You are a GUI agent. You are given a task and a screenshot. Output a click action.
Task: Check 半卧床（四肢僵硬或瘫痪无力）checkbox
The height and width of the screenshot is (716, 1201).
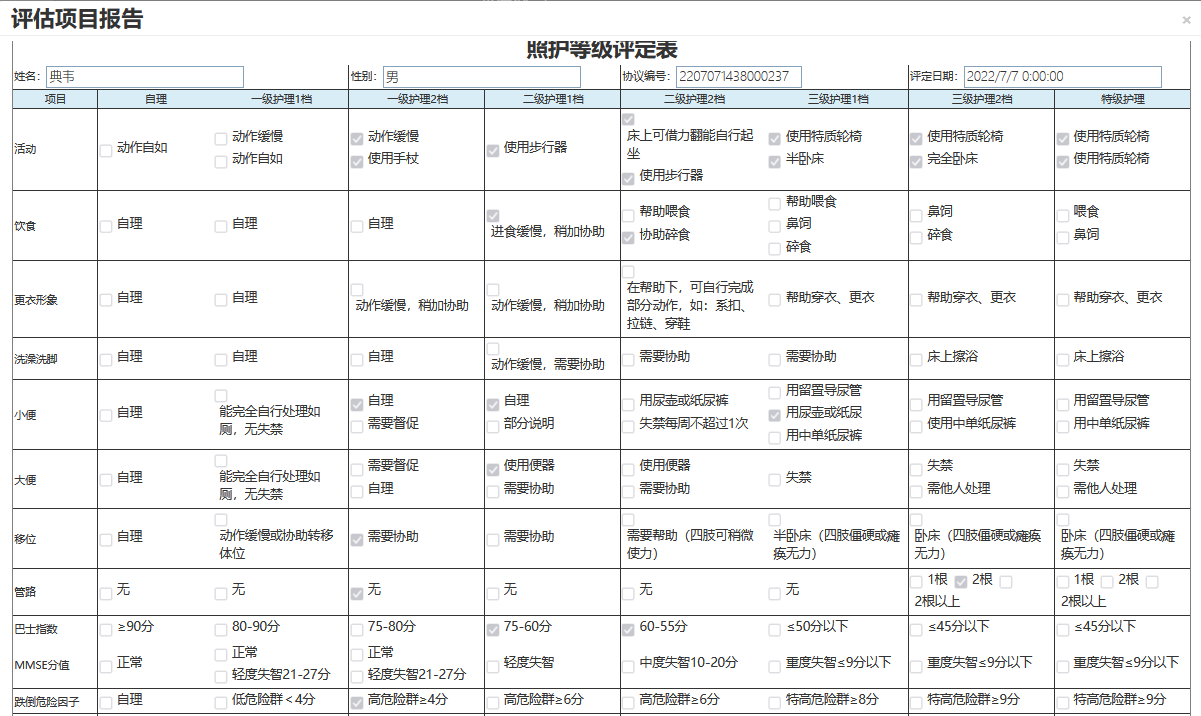click(x=775, y=520)
